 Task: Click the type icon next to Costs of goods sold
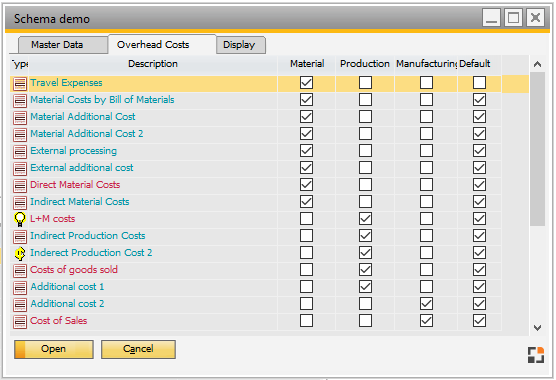point(20,270)
